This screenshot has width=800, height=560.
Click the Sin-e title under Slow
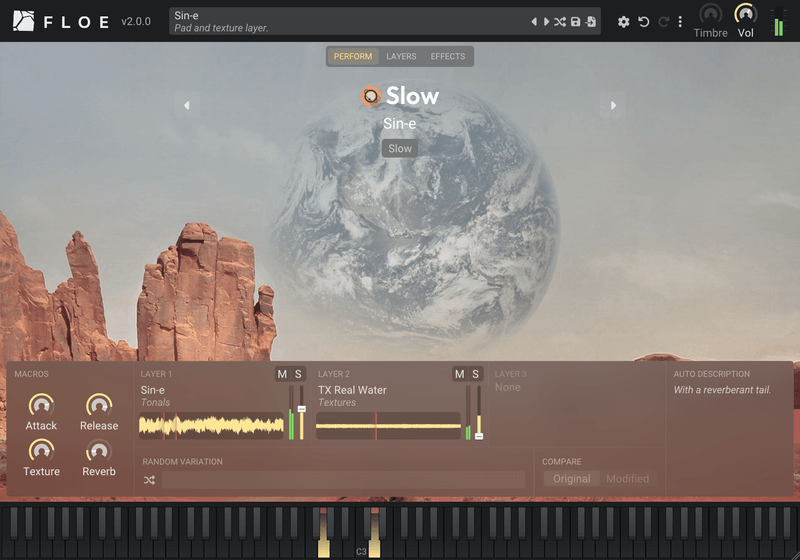coord(399,124)
